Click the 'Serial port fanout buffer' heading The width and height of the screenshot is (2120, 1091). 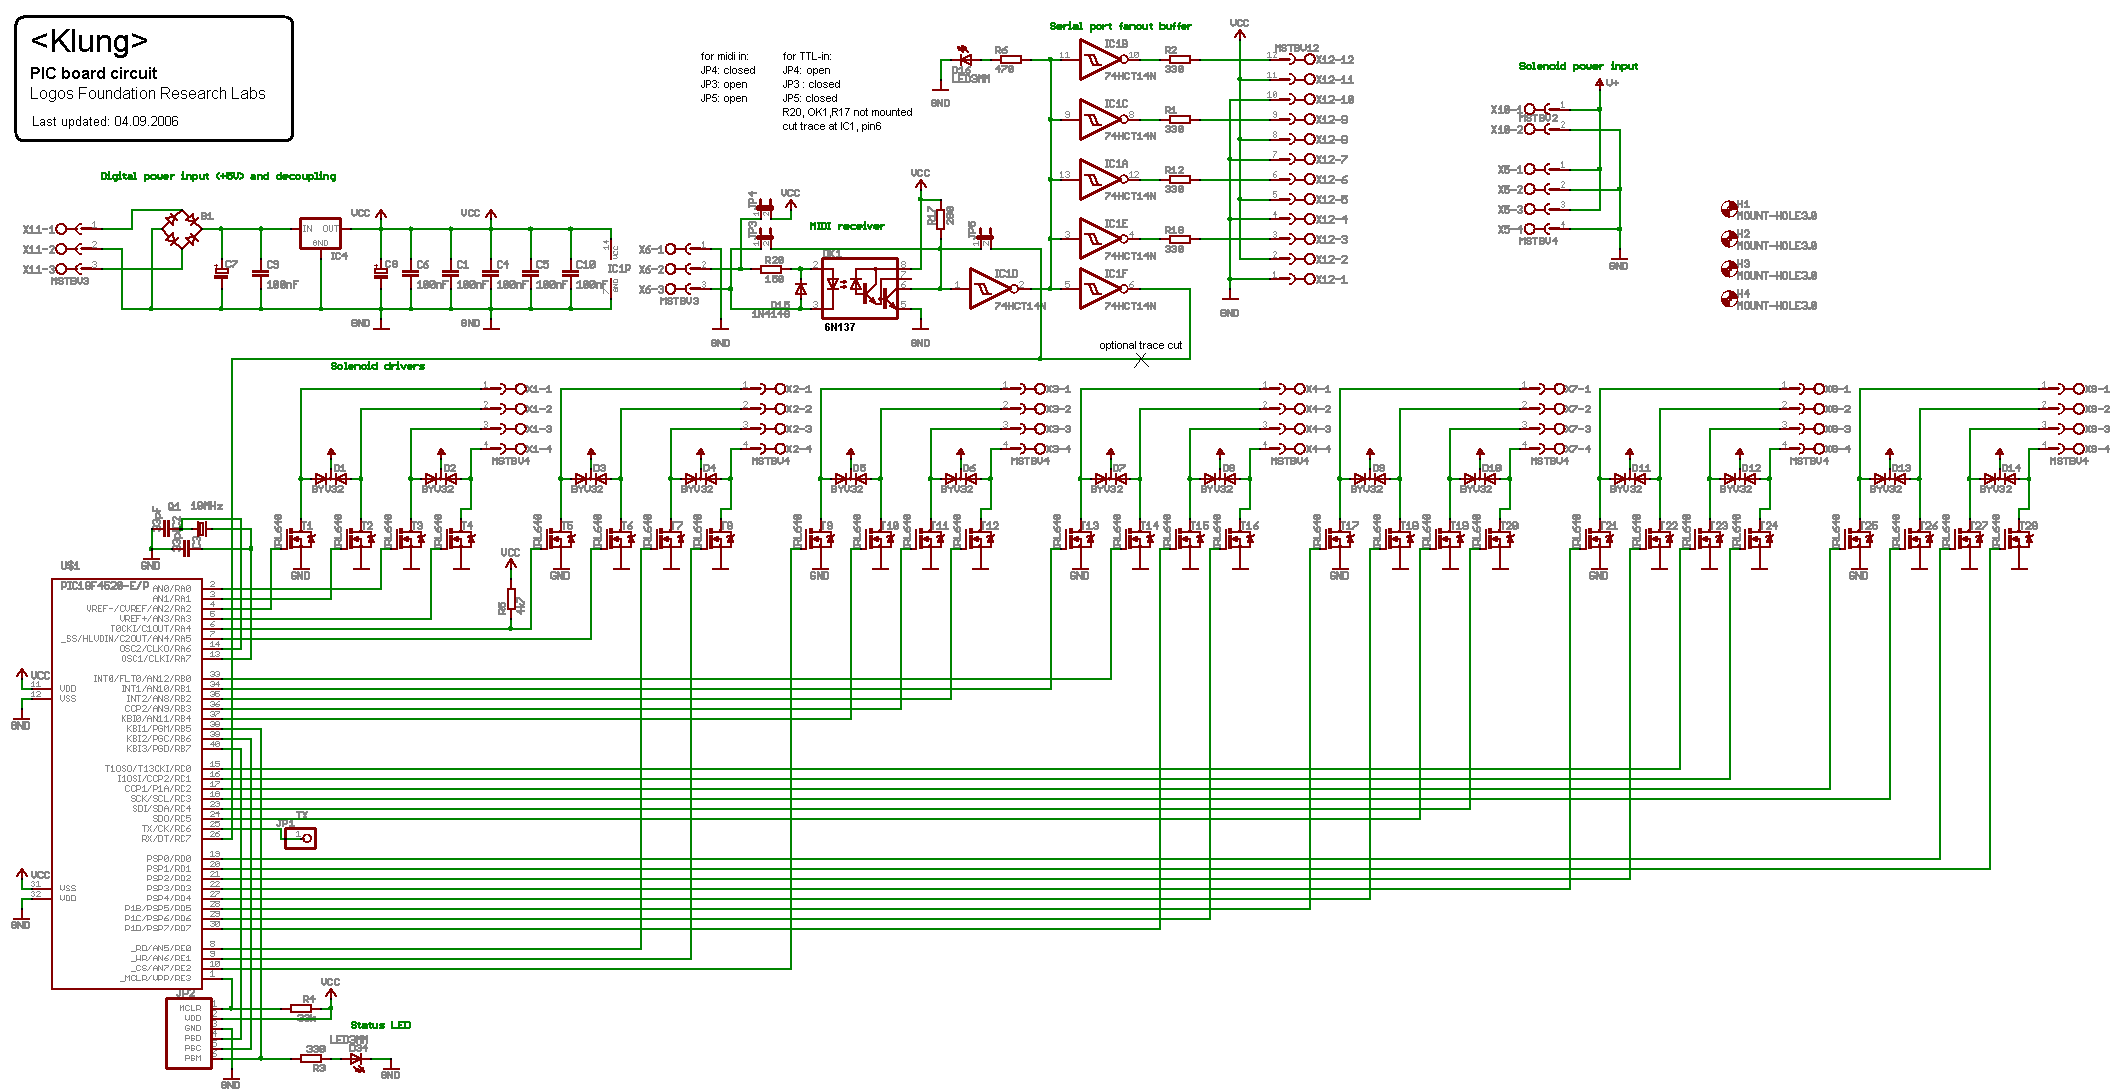[x=1120, y=26]
